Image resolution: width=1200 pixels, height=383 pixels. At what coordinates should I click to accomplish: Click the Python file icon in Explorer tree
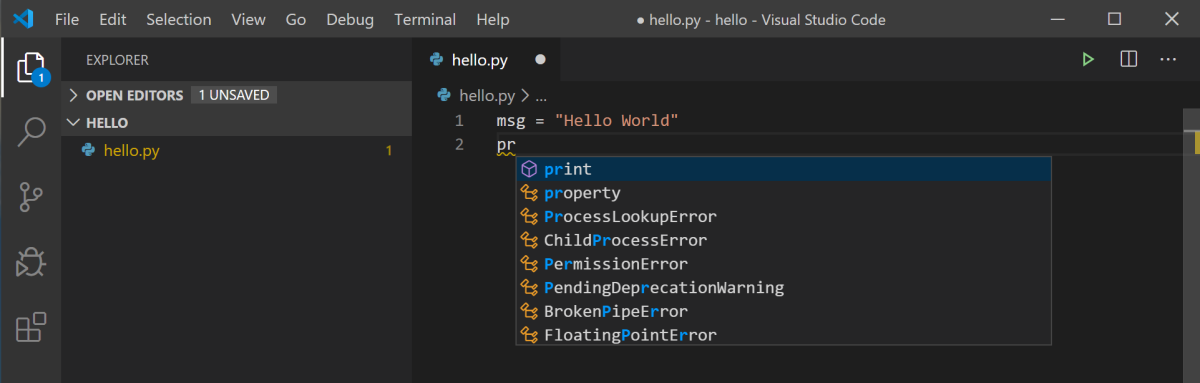89,151
